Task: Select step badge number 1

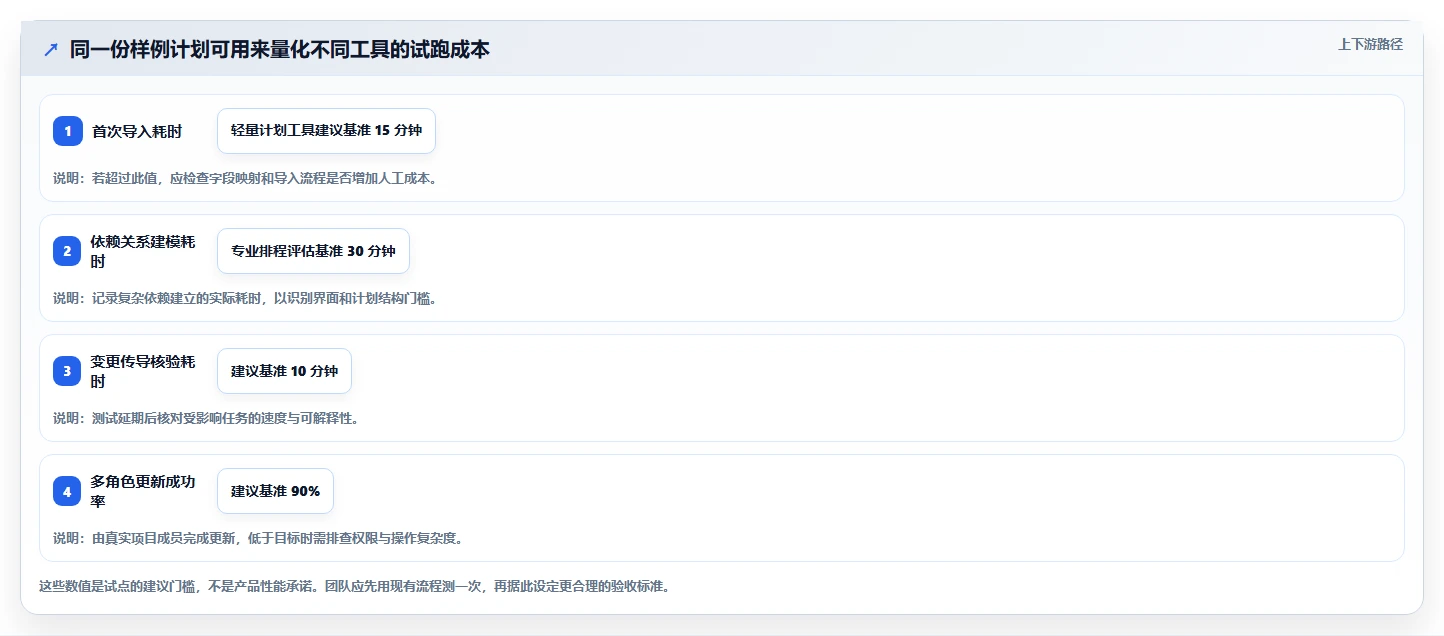Action: click(68, 131)
